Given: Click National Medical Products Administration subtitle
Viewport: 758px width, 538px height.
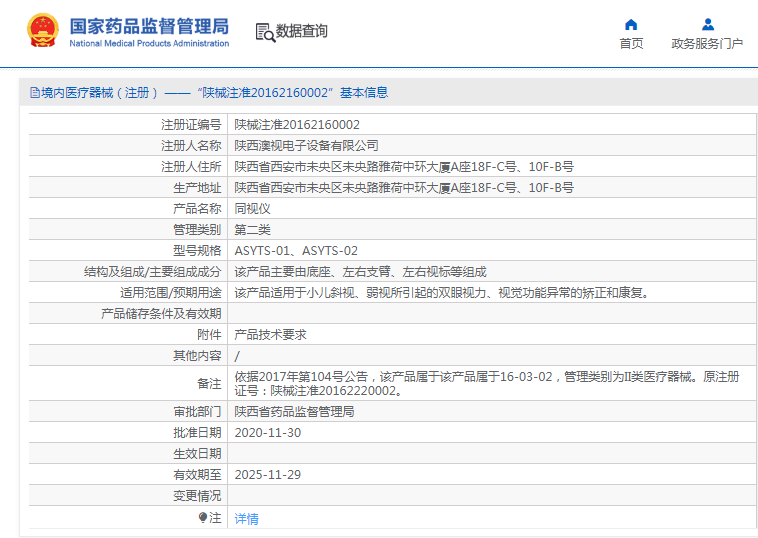Looking at the screenshot, I should (149, 44).
